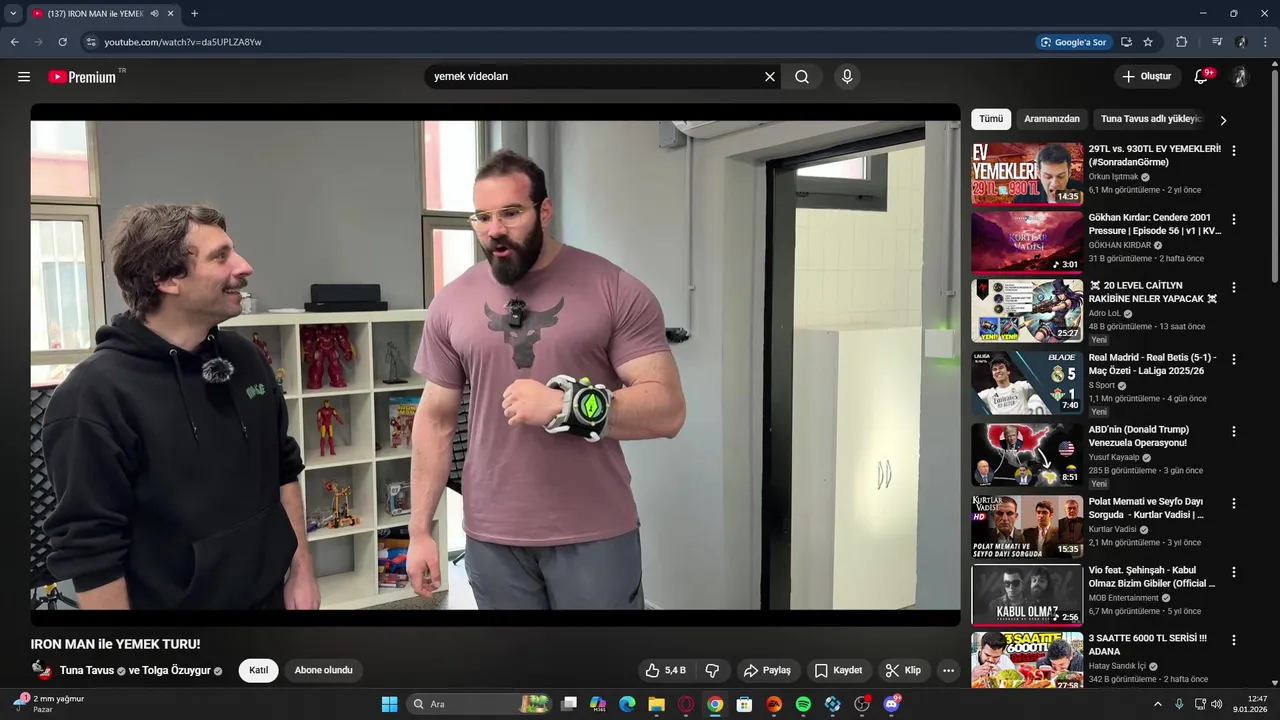Screen dimensions: 1280x720
Task: Open more actions below video
Action: [x=948, y=670]
